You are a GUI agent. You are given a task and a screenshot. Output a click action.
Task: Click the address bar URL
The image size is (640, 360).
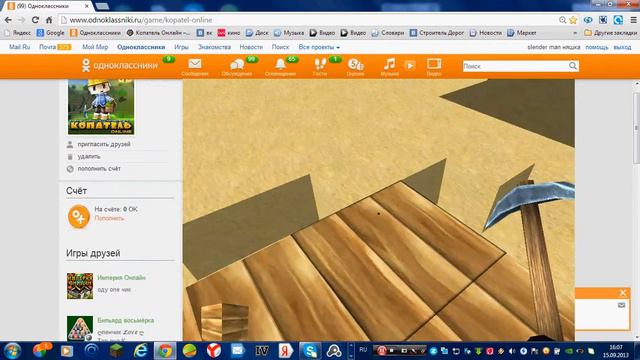(x=141, y=20)
